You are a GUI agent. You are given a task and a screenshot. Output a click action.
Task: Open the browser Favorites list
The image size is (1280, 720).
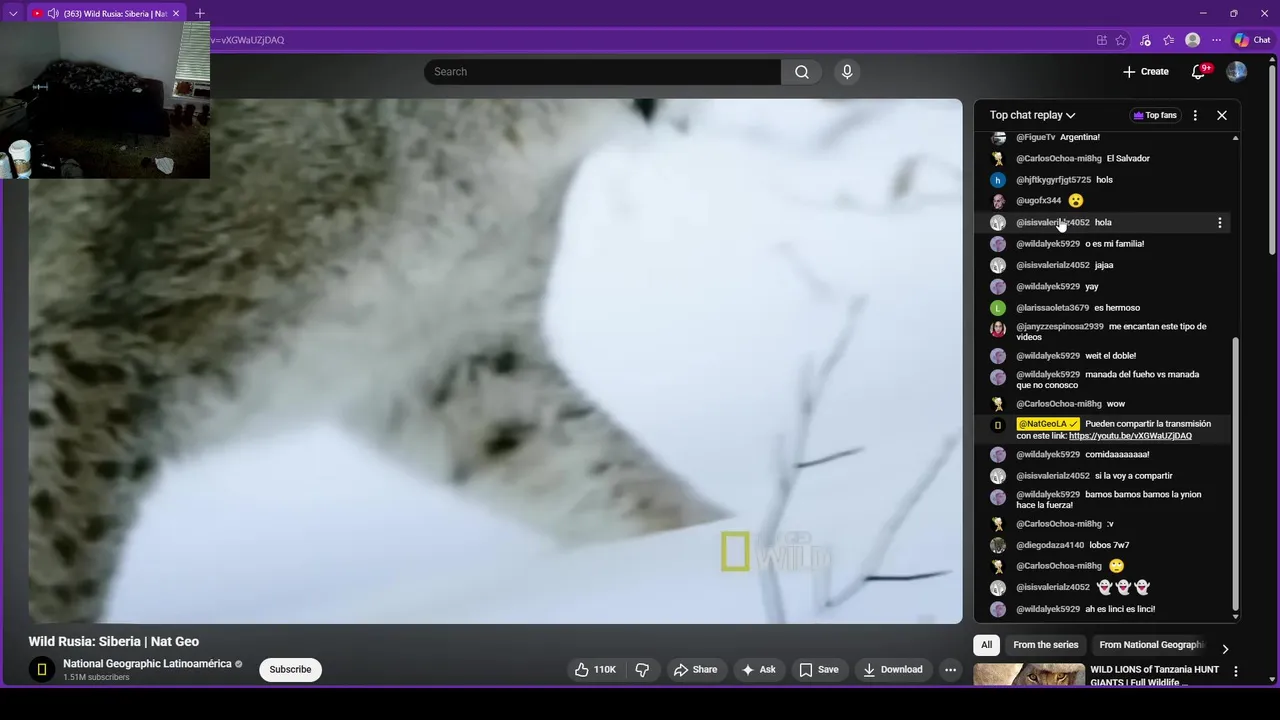pos(1169,40)
